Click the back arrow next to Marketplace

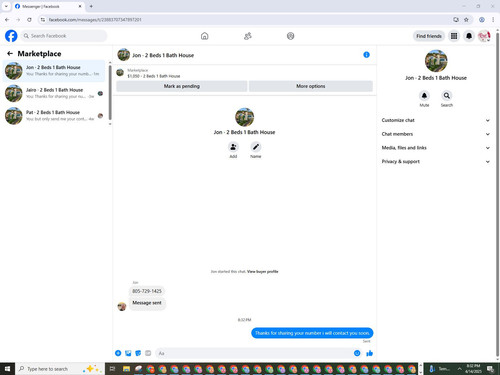(x=10, y=53)
